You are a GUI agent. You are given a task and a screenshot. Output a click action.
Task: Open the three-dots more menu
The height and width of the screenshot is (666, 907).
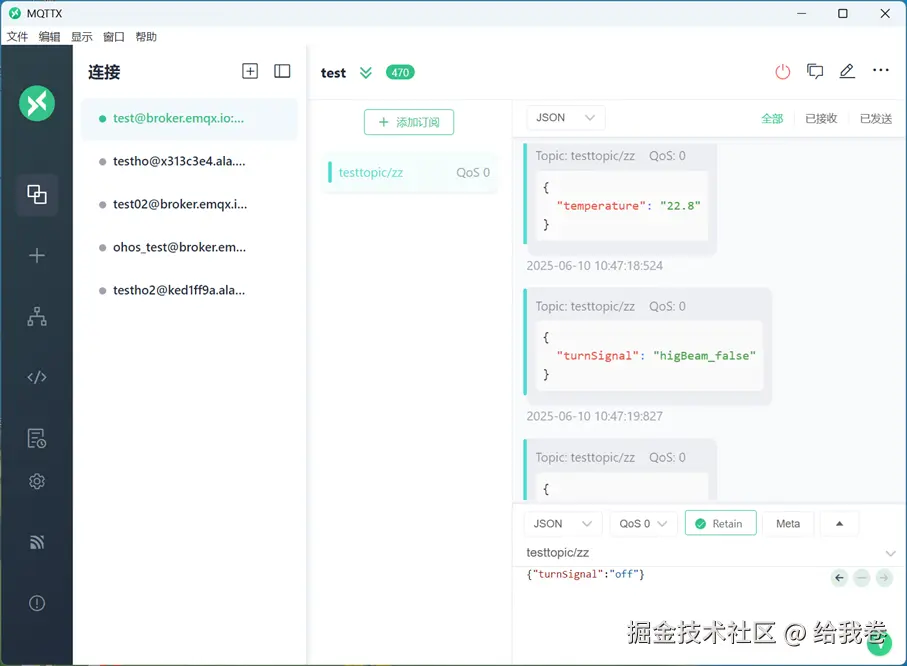[880, 70]
